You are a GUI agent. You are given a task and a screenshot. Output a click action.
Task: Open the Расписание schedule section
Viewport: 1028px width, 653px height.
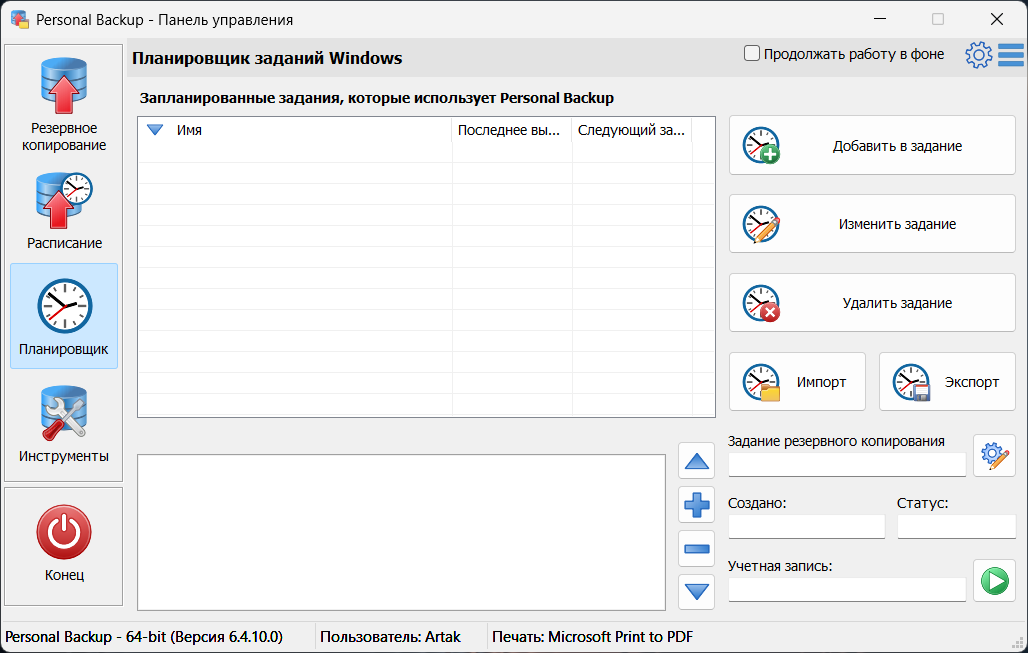pos(64,210)
